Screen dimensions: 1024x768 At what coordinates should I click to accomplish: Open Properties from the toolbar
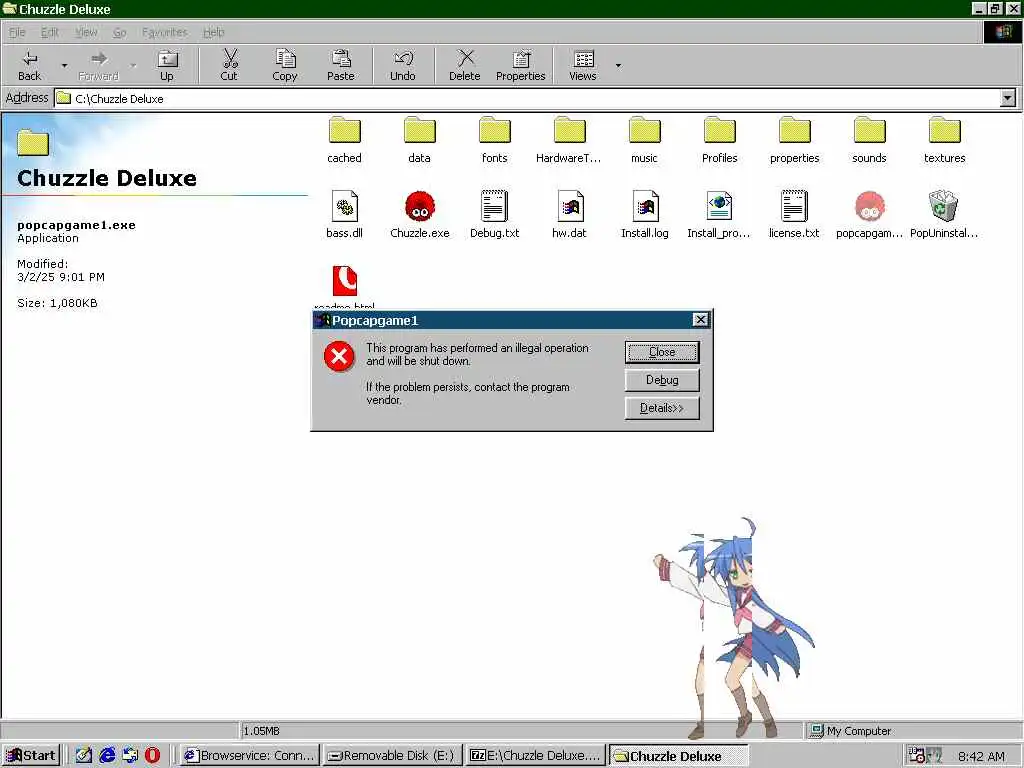click(520, 65)
